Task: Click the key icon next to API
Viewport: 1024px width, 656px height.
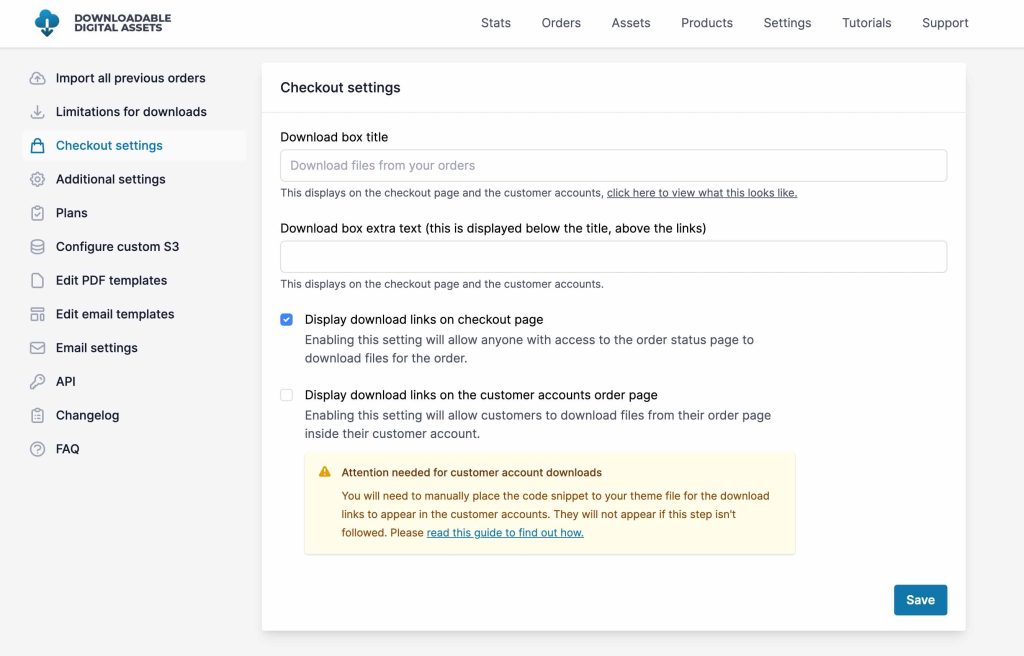Action: click(38, 382)
